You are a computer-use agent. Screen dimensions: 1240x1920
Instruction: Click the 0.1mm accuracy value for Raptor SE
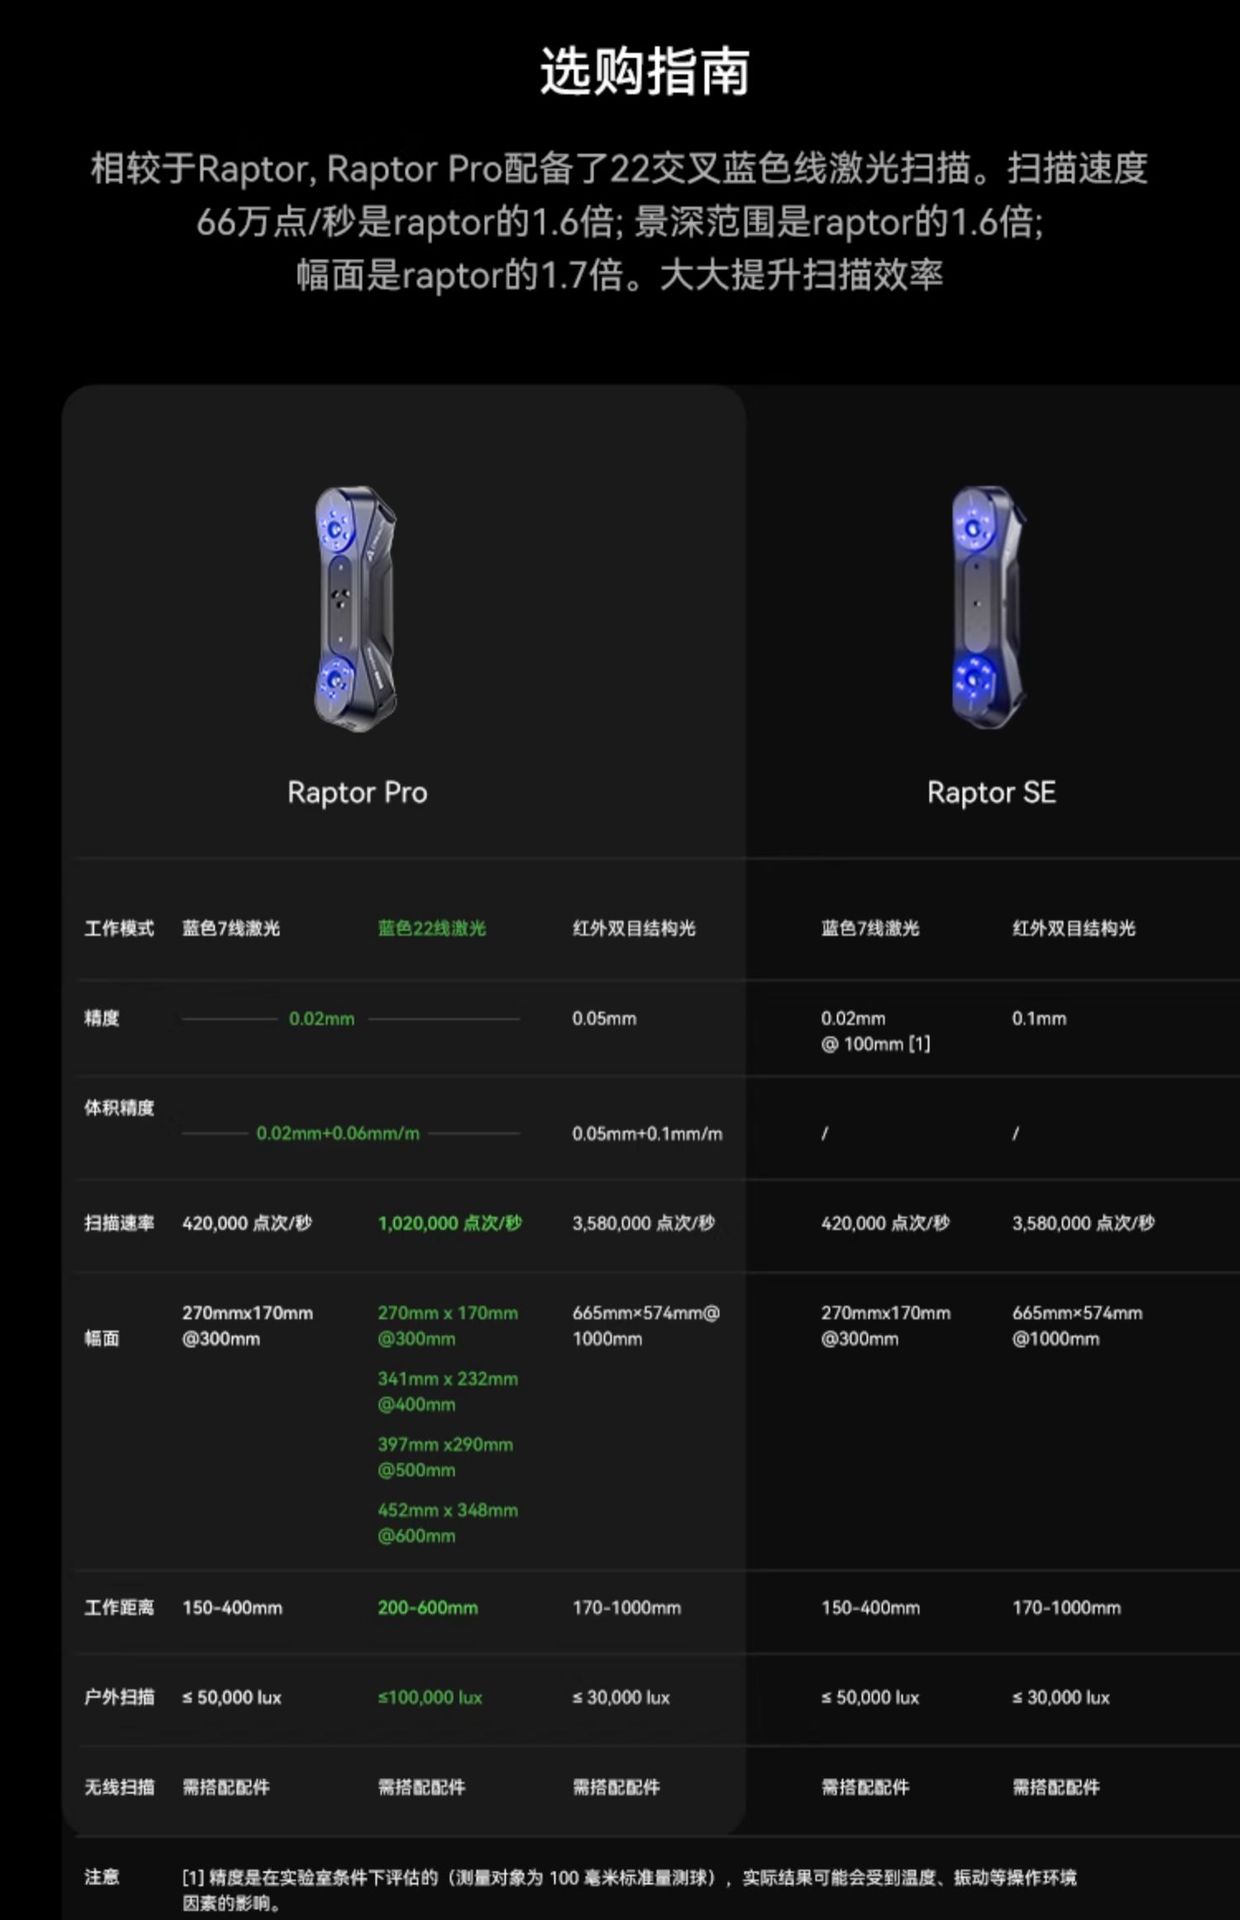click(1039, 1019)
